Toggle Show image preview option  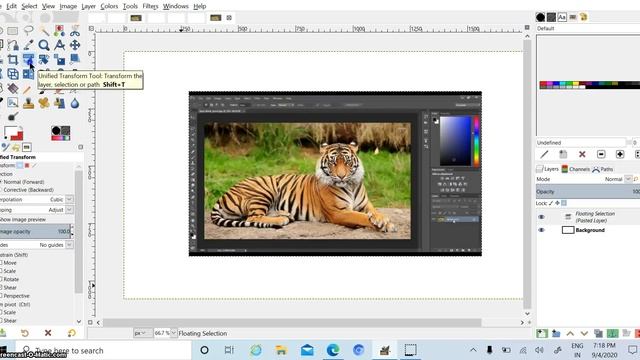(x=23, y=220)
